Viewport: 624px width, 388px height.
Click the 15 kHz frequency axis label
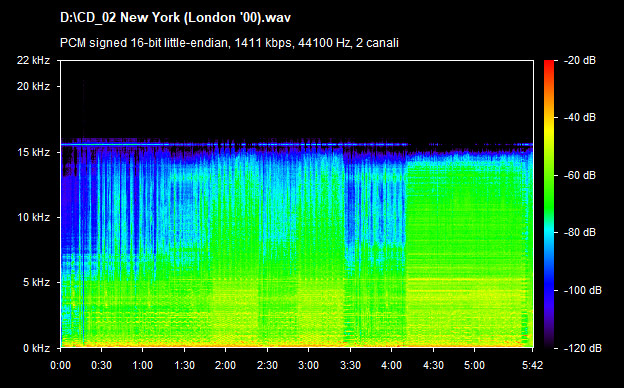(33, 152)
